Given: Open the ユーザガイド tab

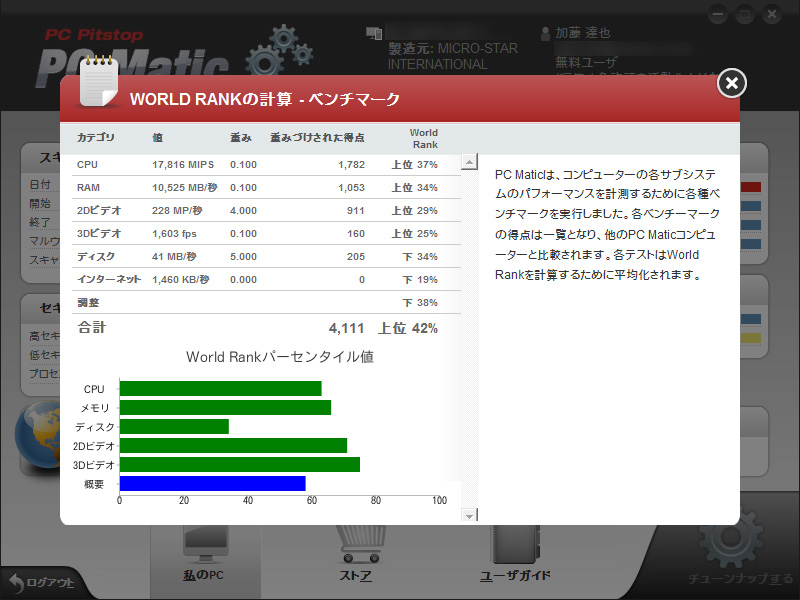Looking at the screenshot, I should coord(515,576).
